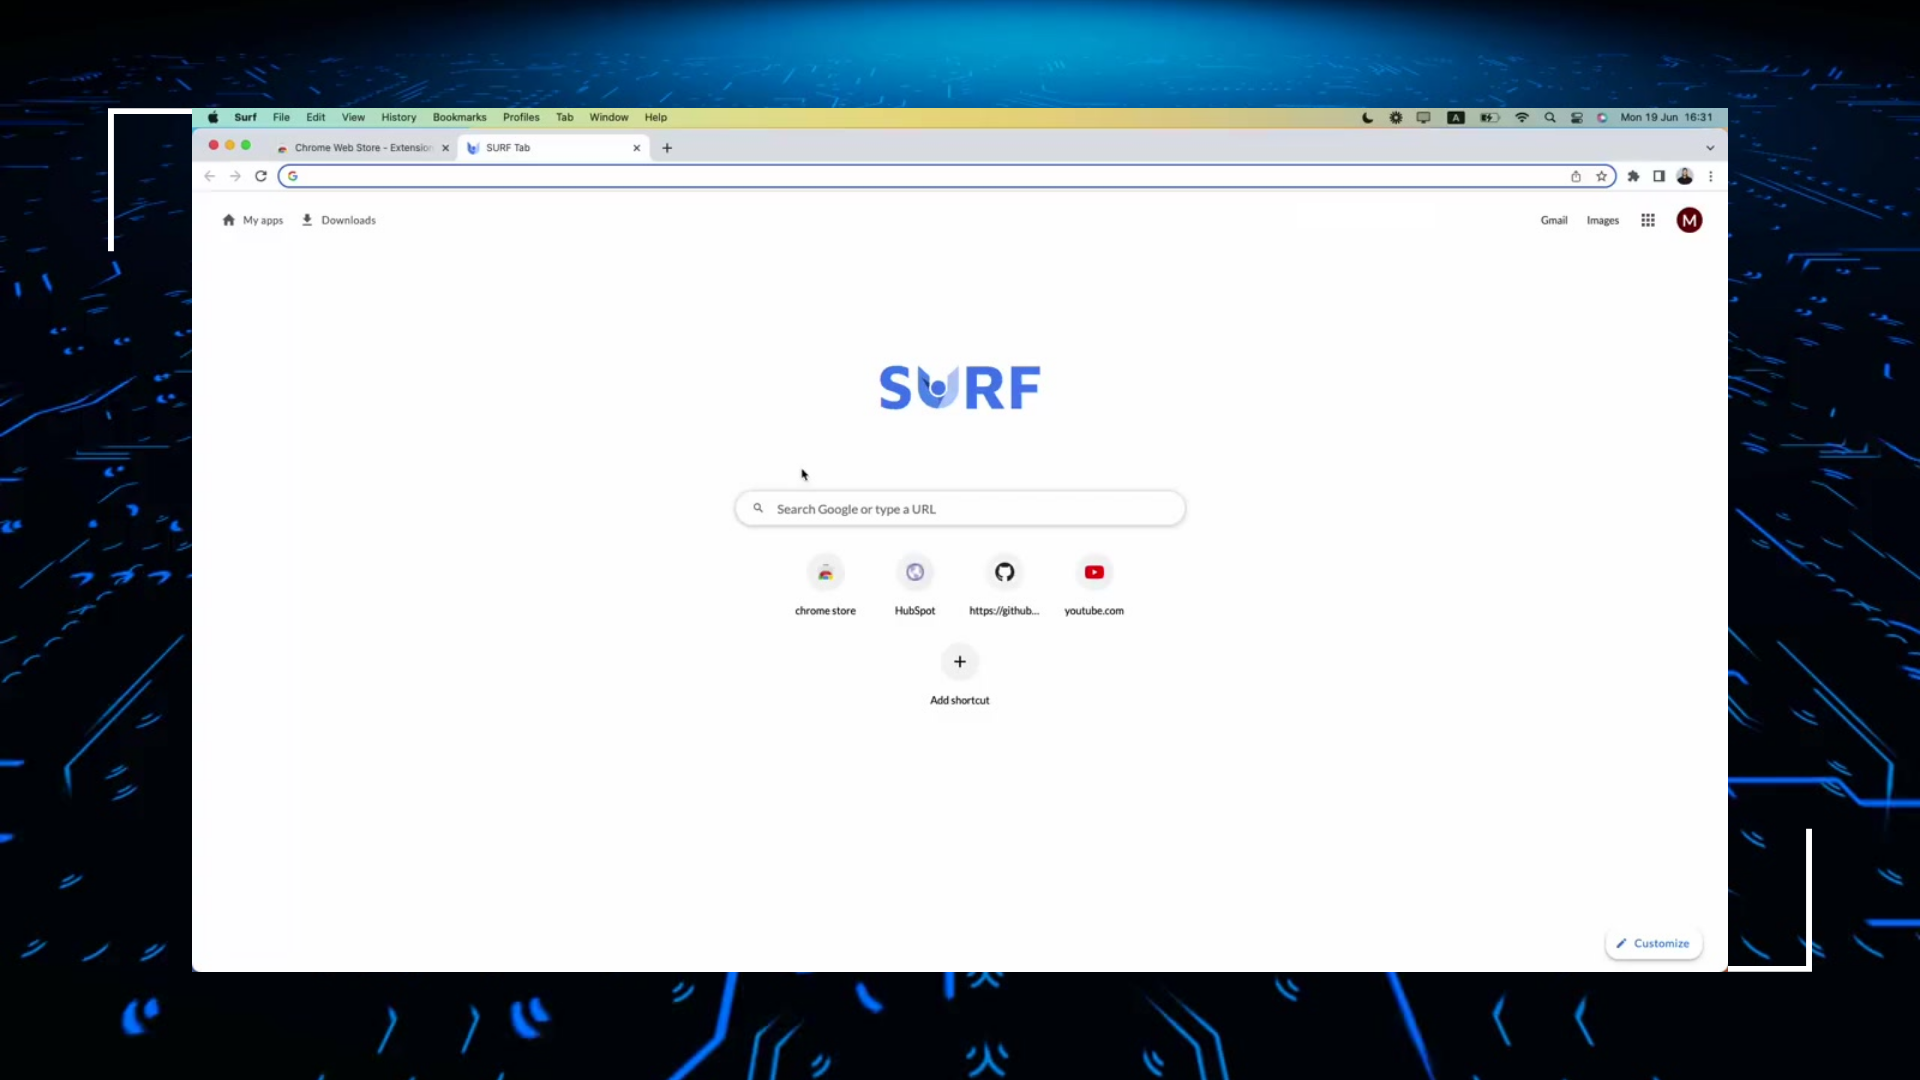Screen dimensions: 1920x1080
Task: Click the Customize button
Action: click(1653, 943)
